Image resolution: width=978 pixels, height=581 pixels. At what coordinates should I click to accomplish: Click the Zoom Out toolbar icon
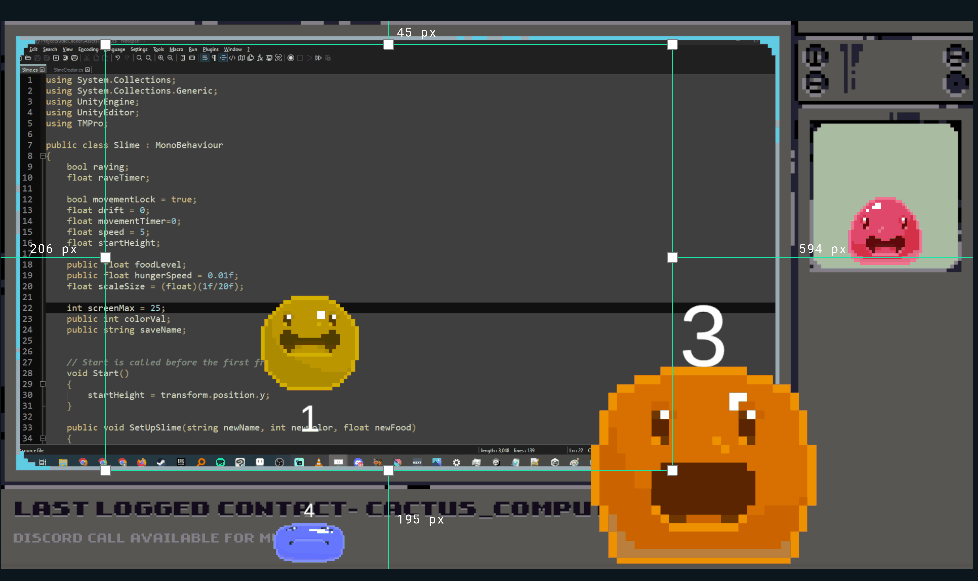(172, 58)
